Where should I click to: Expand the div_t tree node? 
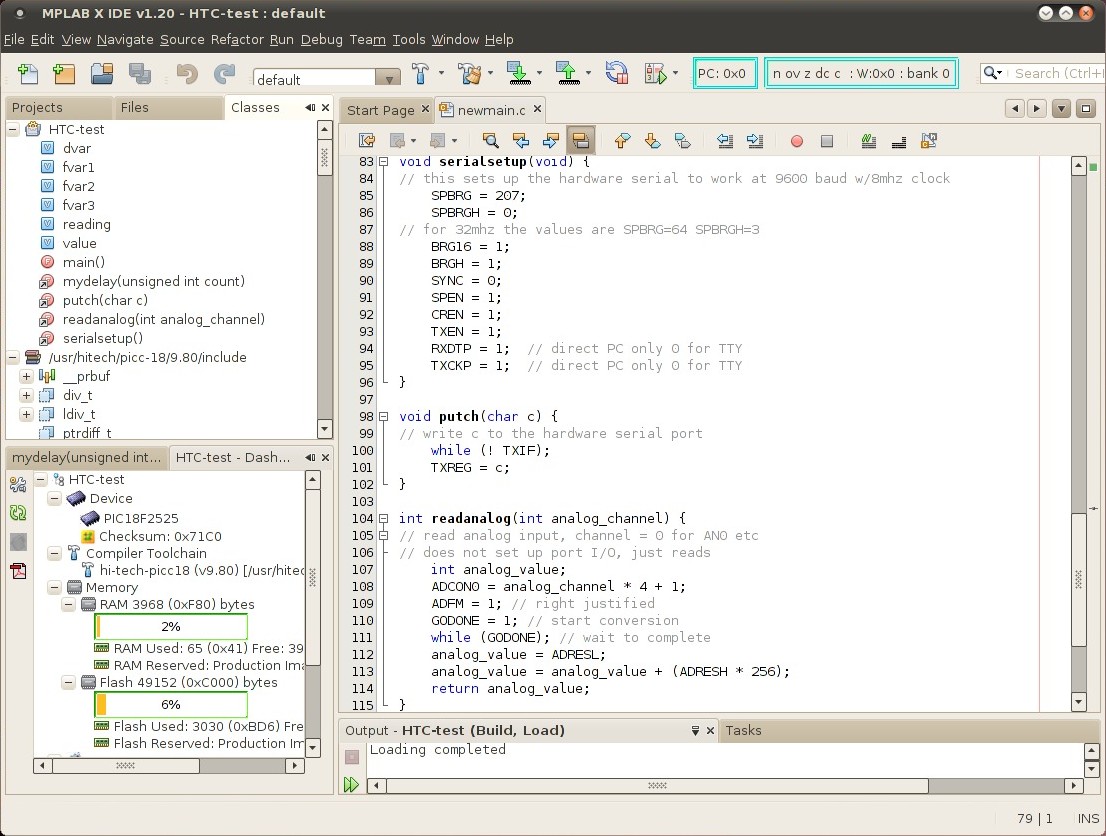pos(27,395)
